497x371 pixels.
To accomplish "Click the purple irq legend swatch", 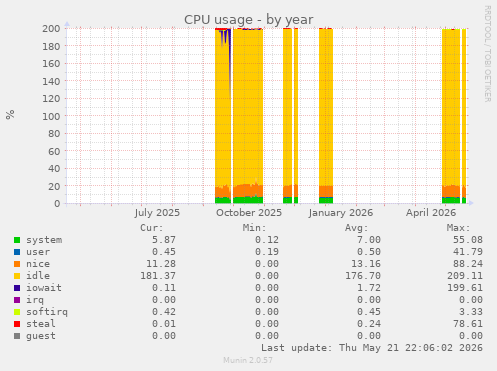I will (17, 300).
